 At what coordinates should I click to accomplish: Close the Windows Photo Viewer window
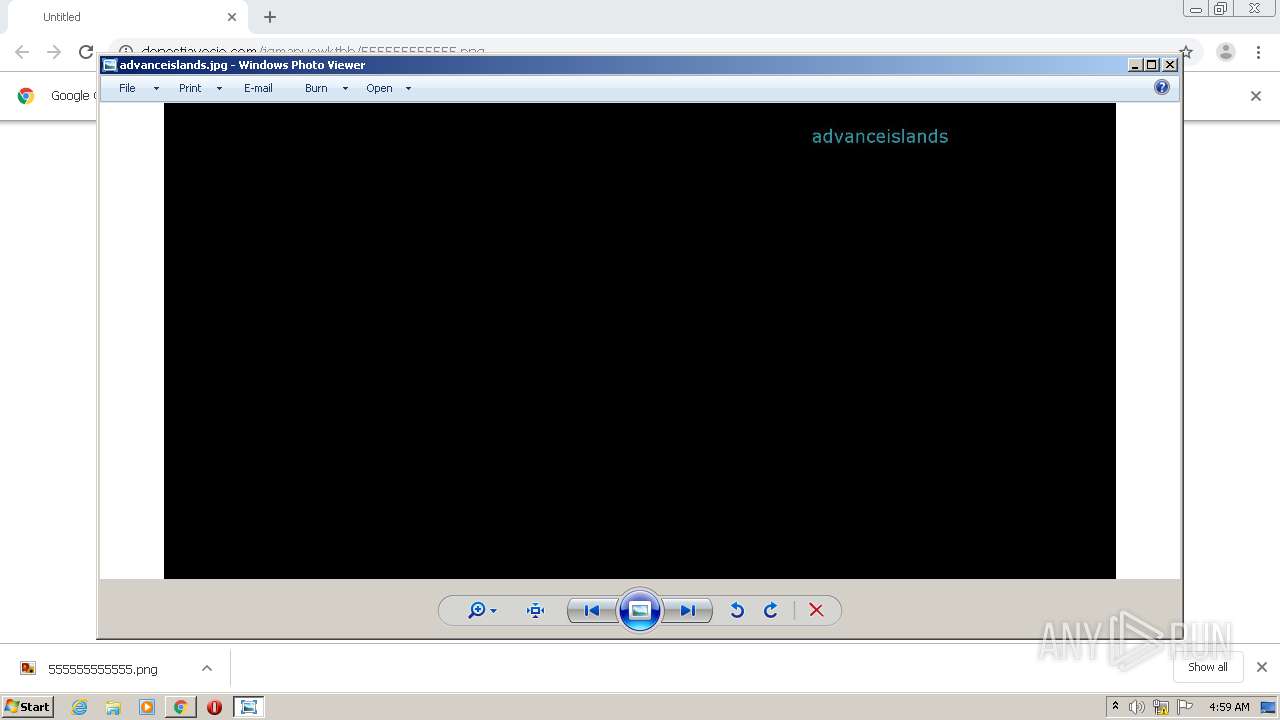coord(1169,65)
